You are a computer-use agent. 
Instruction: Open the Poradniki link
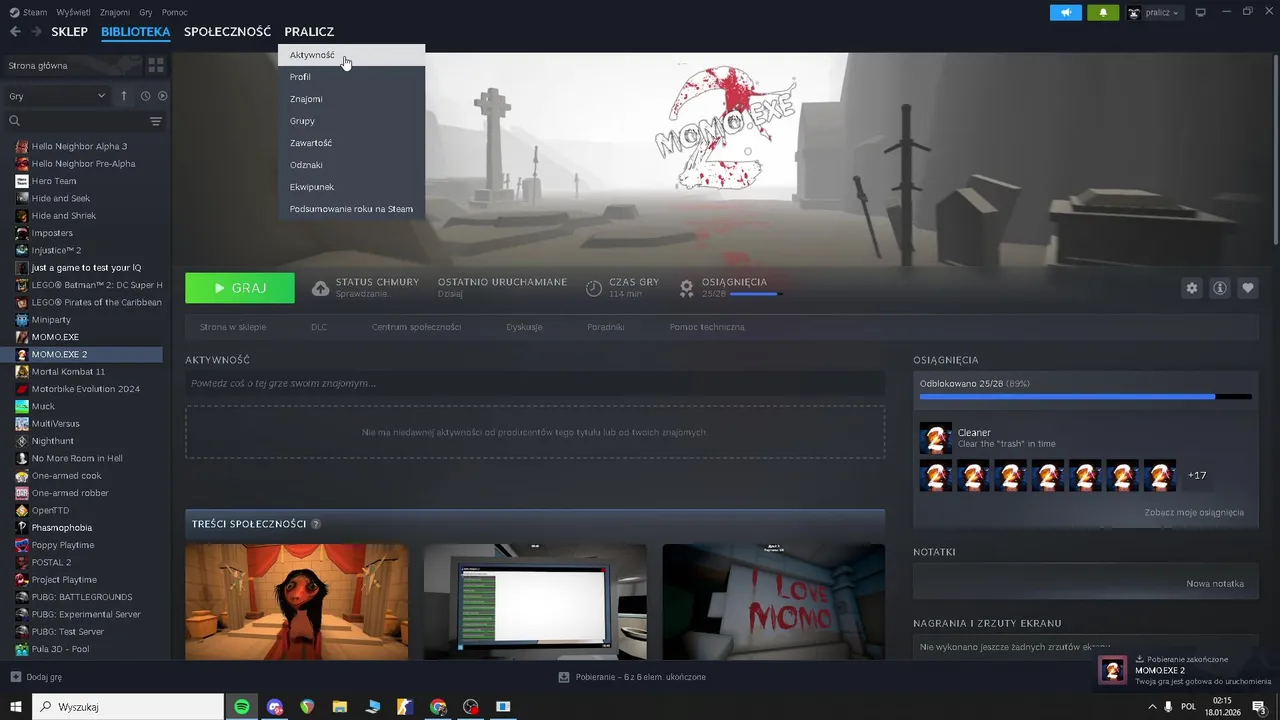click(606, 327)
